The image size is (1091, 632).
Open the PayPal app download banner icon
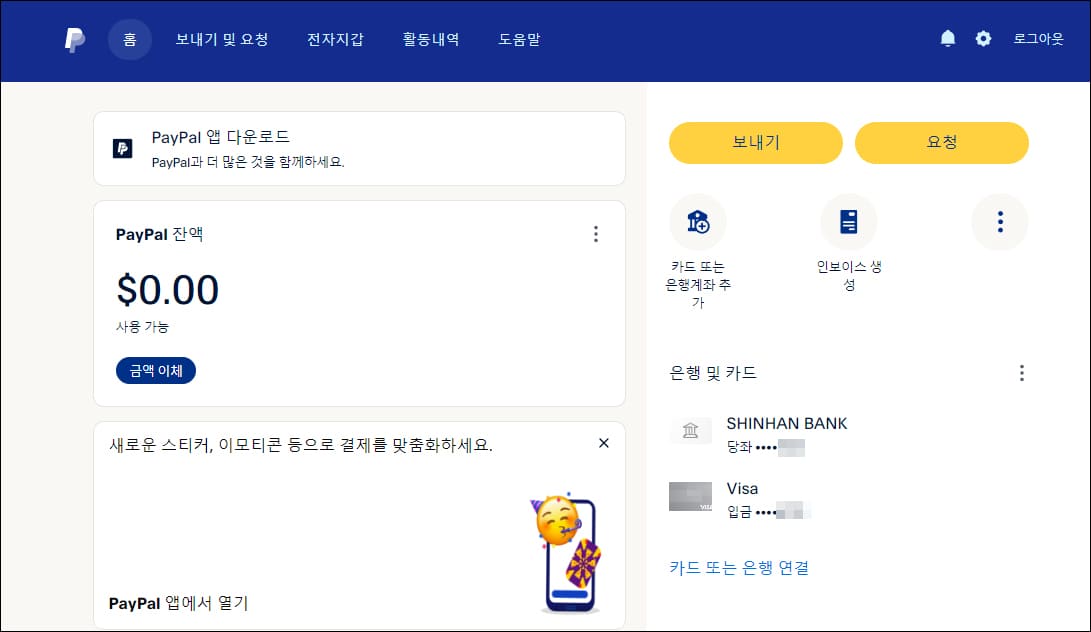tap(124, 148)
